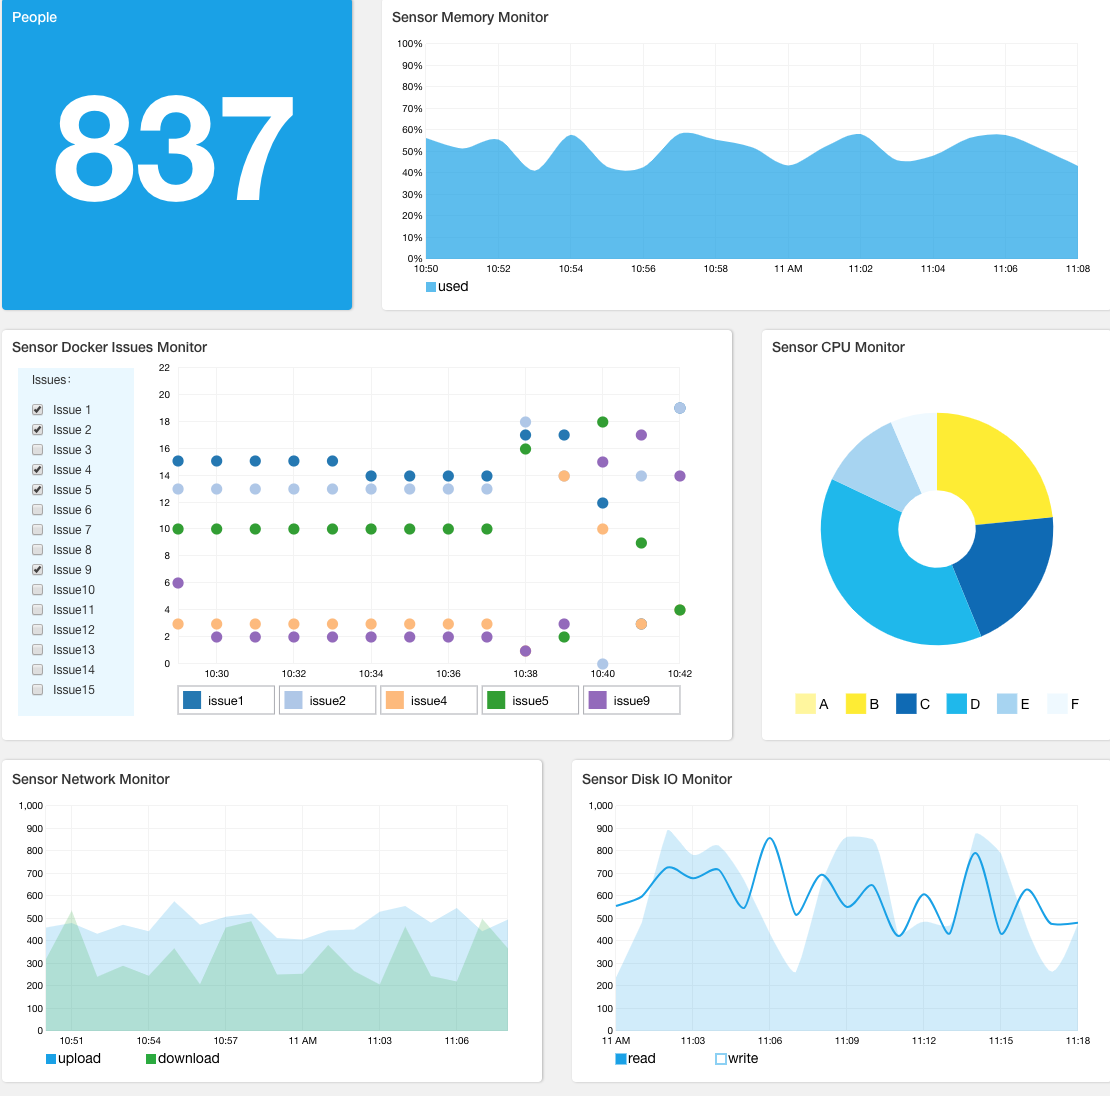Click the issue5 legend button
This screenshot has height=1096, width=1110.
click(x=530, y=700)
